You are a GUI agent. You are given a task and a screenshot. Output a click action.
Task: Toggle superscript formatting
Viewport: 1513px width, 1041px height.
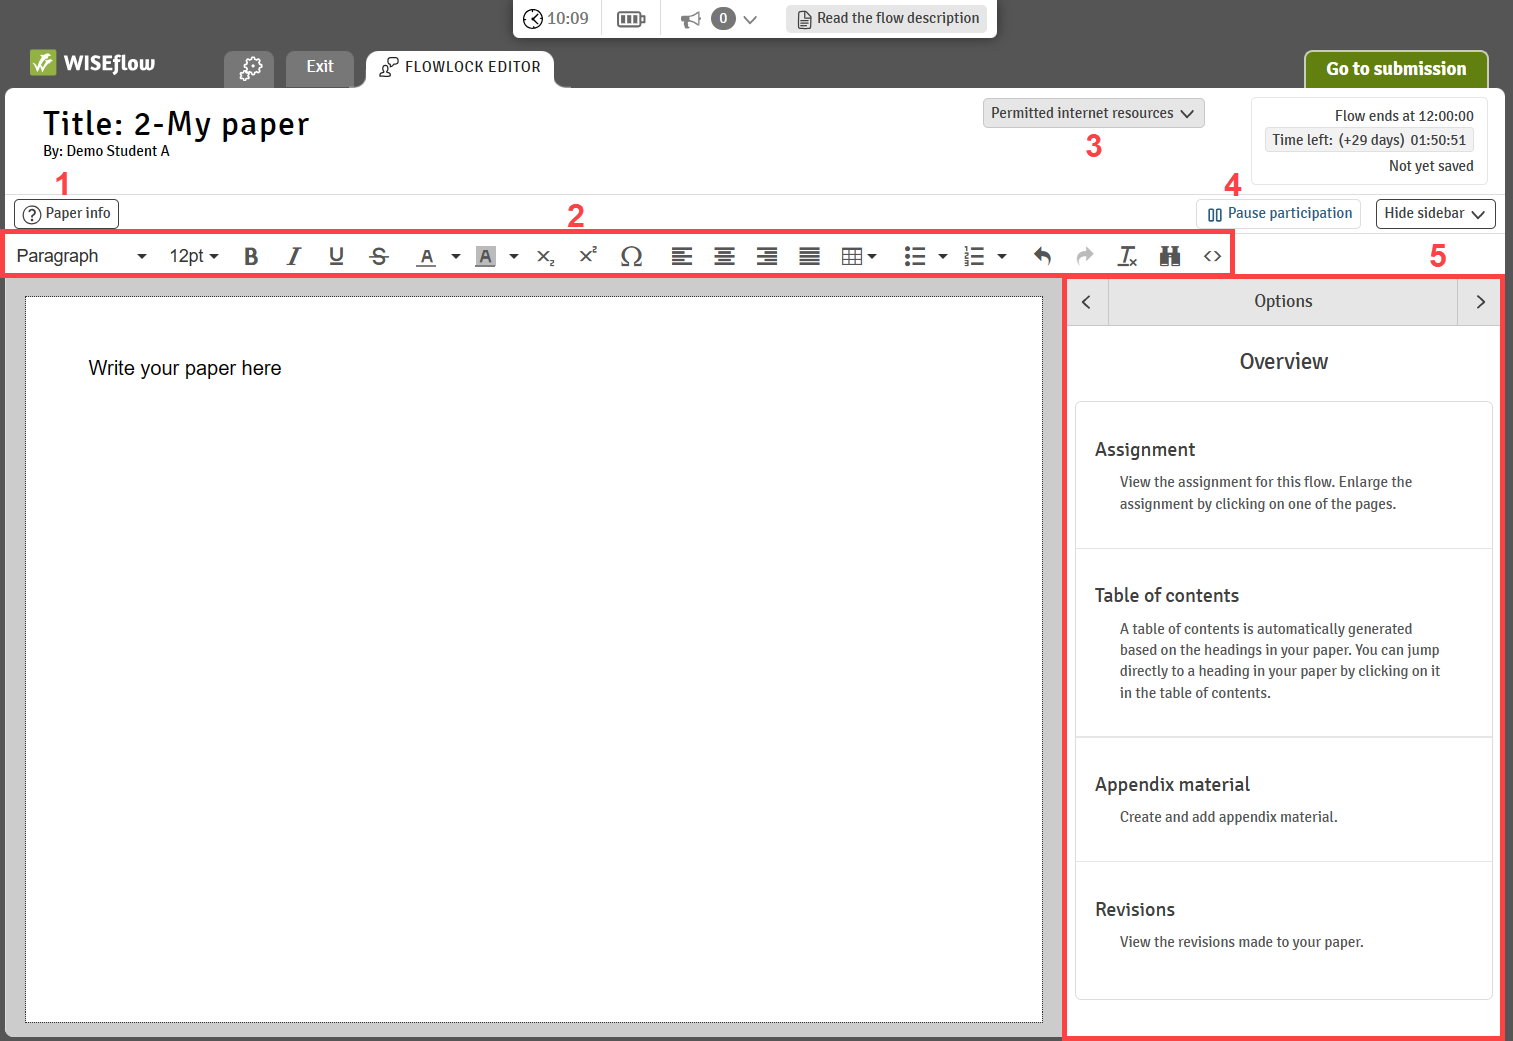coord(588,256)
